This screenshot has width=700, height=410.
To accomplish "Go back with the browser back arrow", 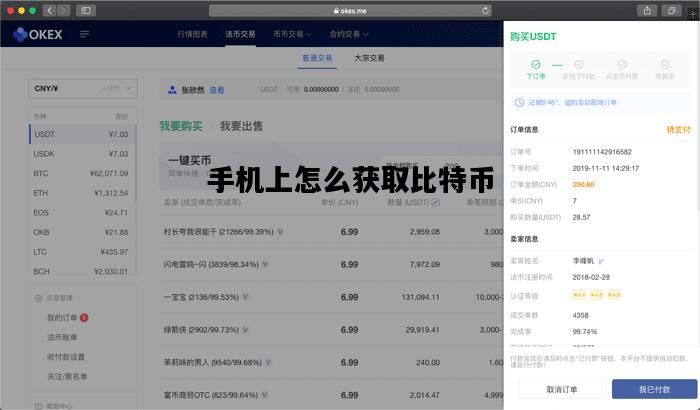I will tap(50, 10).
